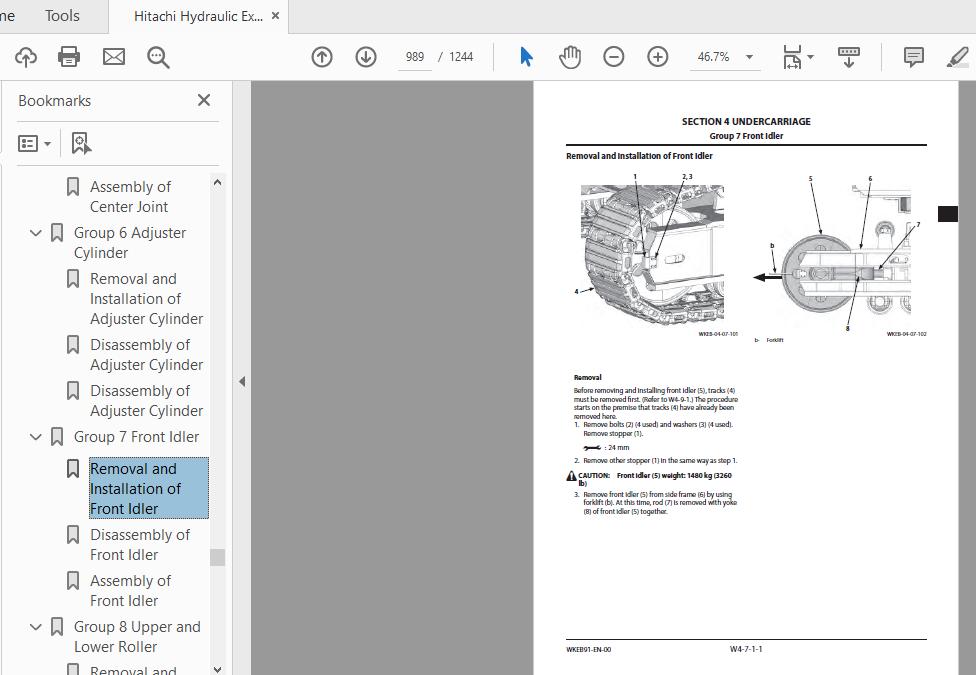The width and height of the screenshot is (976, 675).
Task: Click the track diagram figure on page
Action: (x=652, y=255)
